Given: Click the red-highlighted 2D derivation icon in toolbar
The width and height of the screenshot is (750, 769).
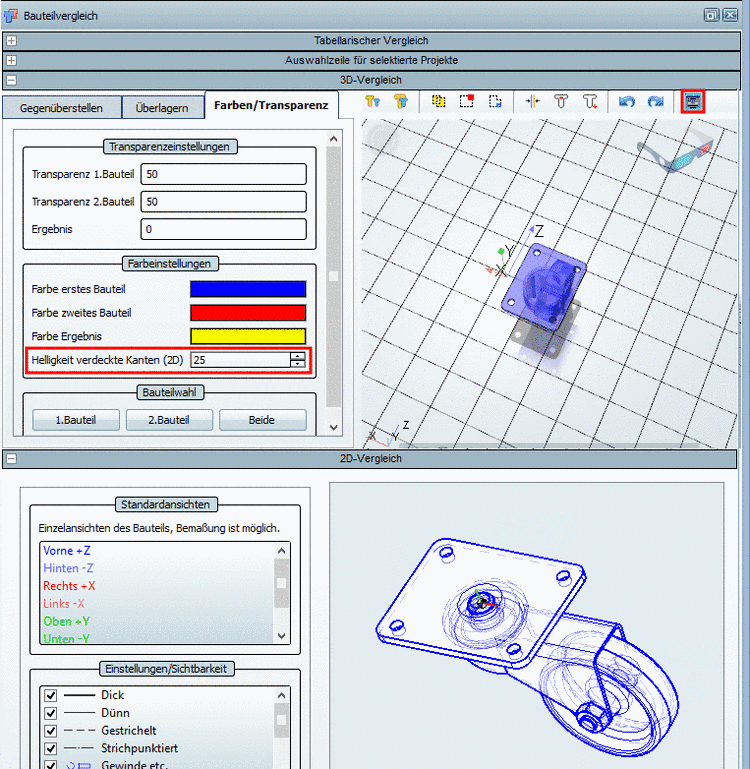Looking at the screenshot, I should (693, 102).
